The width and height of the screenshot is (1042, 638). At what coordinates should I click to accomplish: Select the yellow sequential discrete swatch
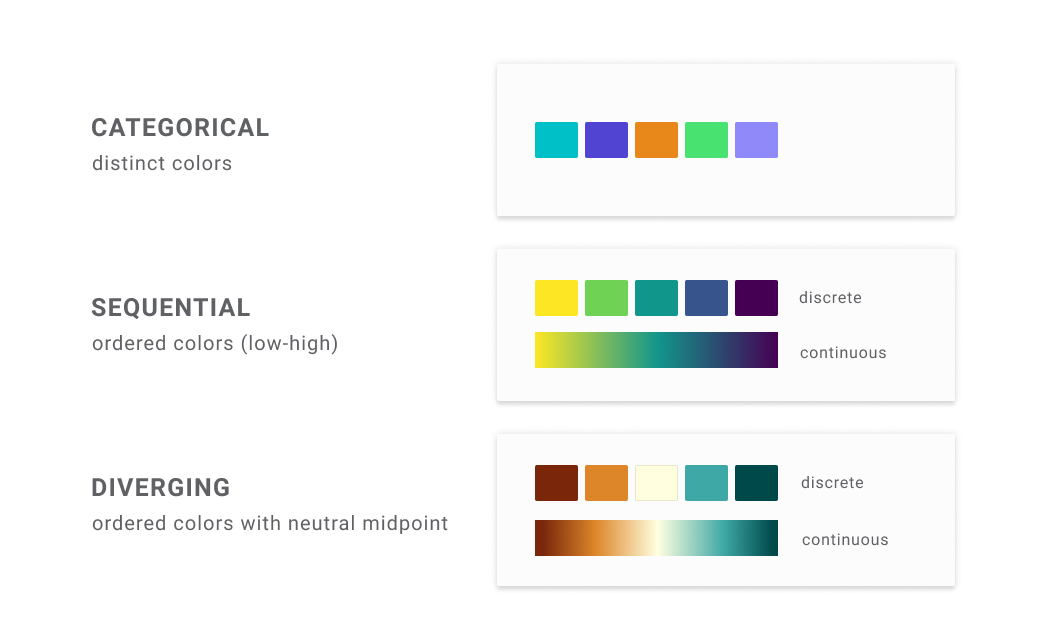(x=556, y=298)
